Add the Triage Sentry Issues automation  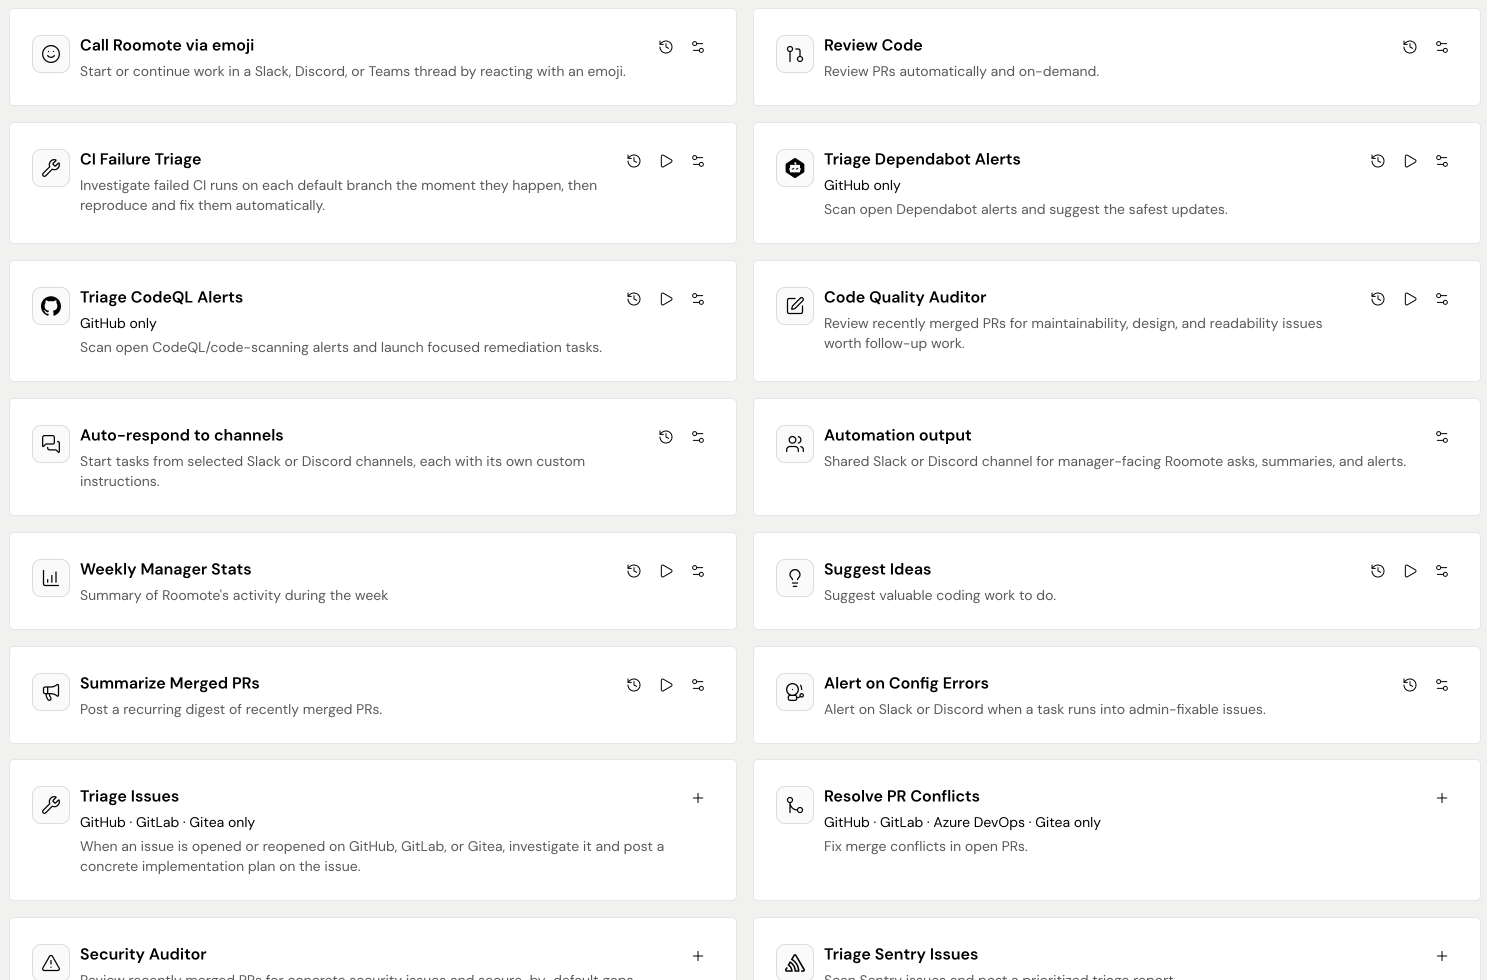tap(1442, 956)
